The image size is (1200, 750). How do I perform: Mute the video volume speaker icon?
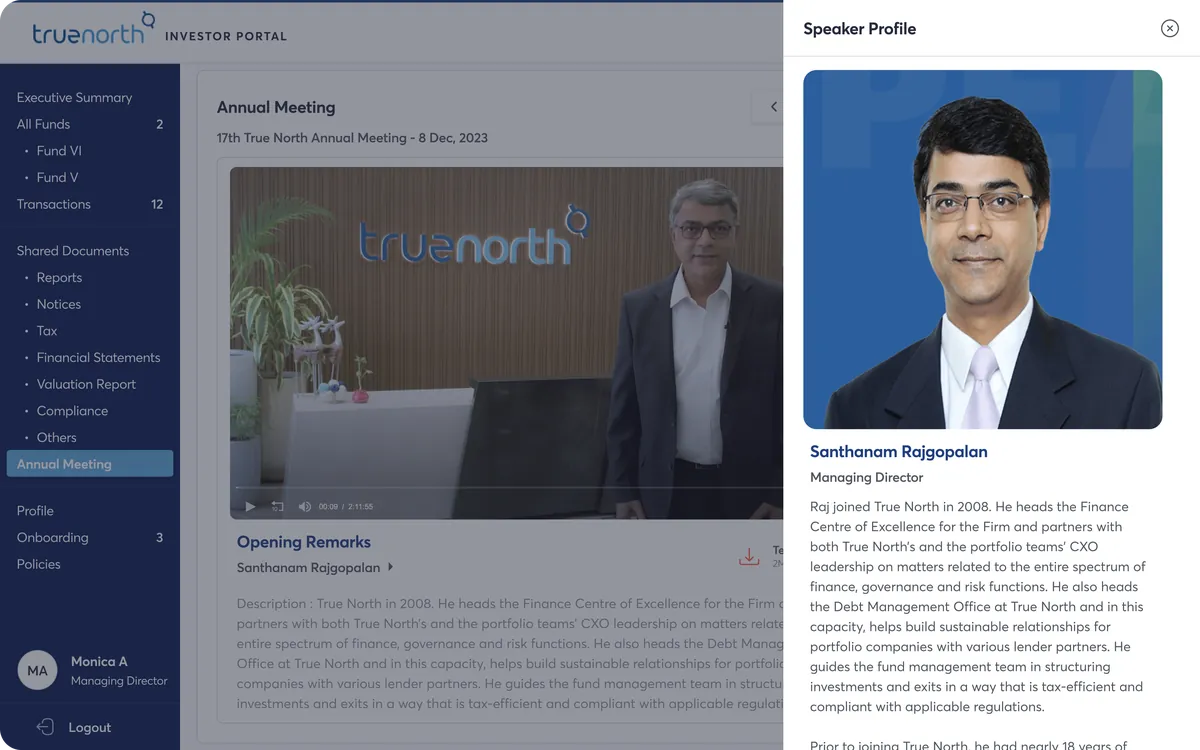click(x=305, y=506)
